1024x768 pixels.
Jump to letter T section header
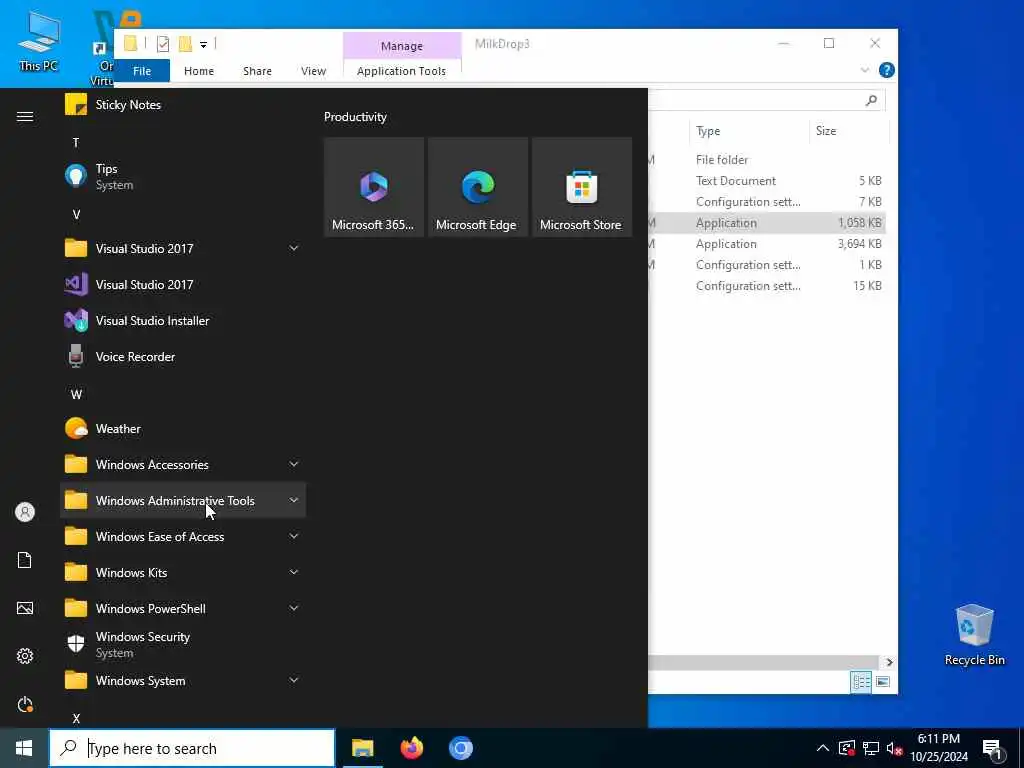point(76,142)
